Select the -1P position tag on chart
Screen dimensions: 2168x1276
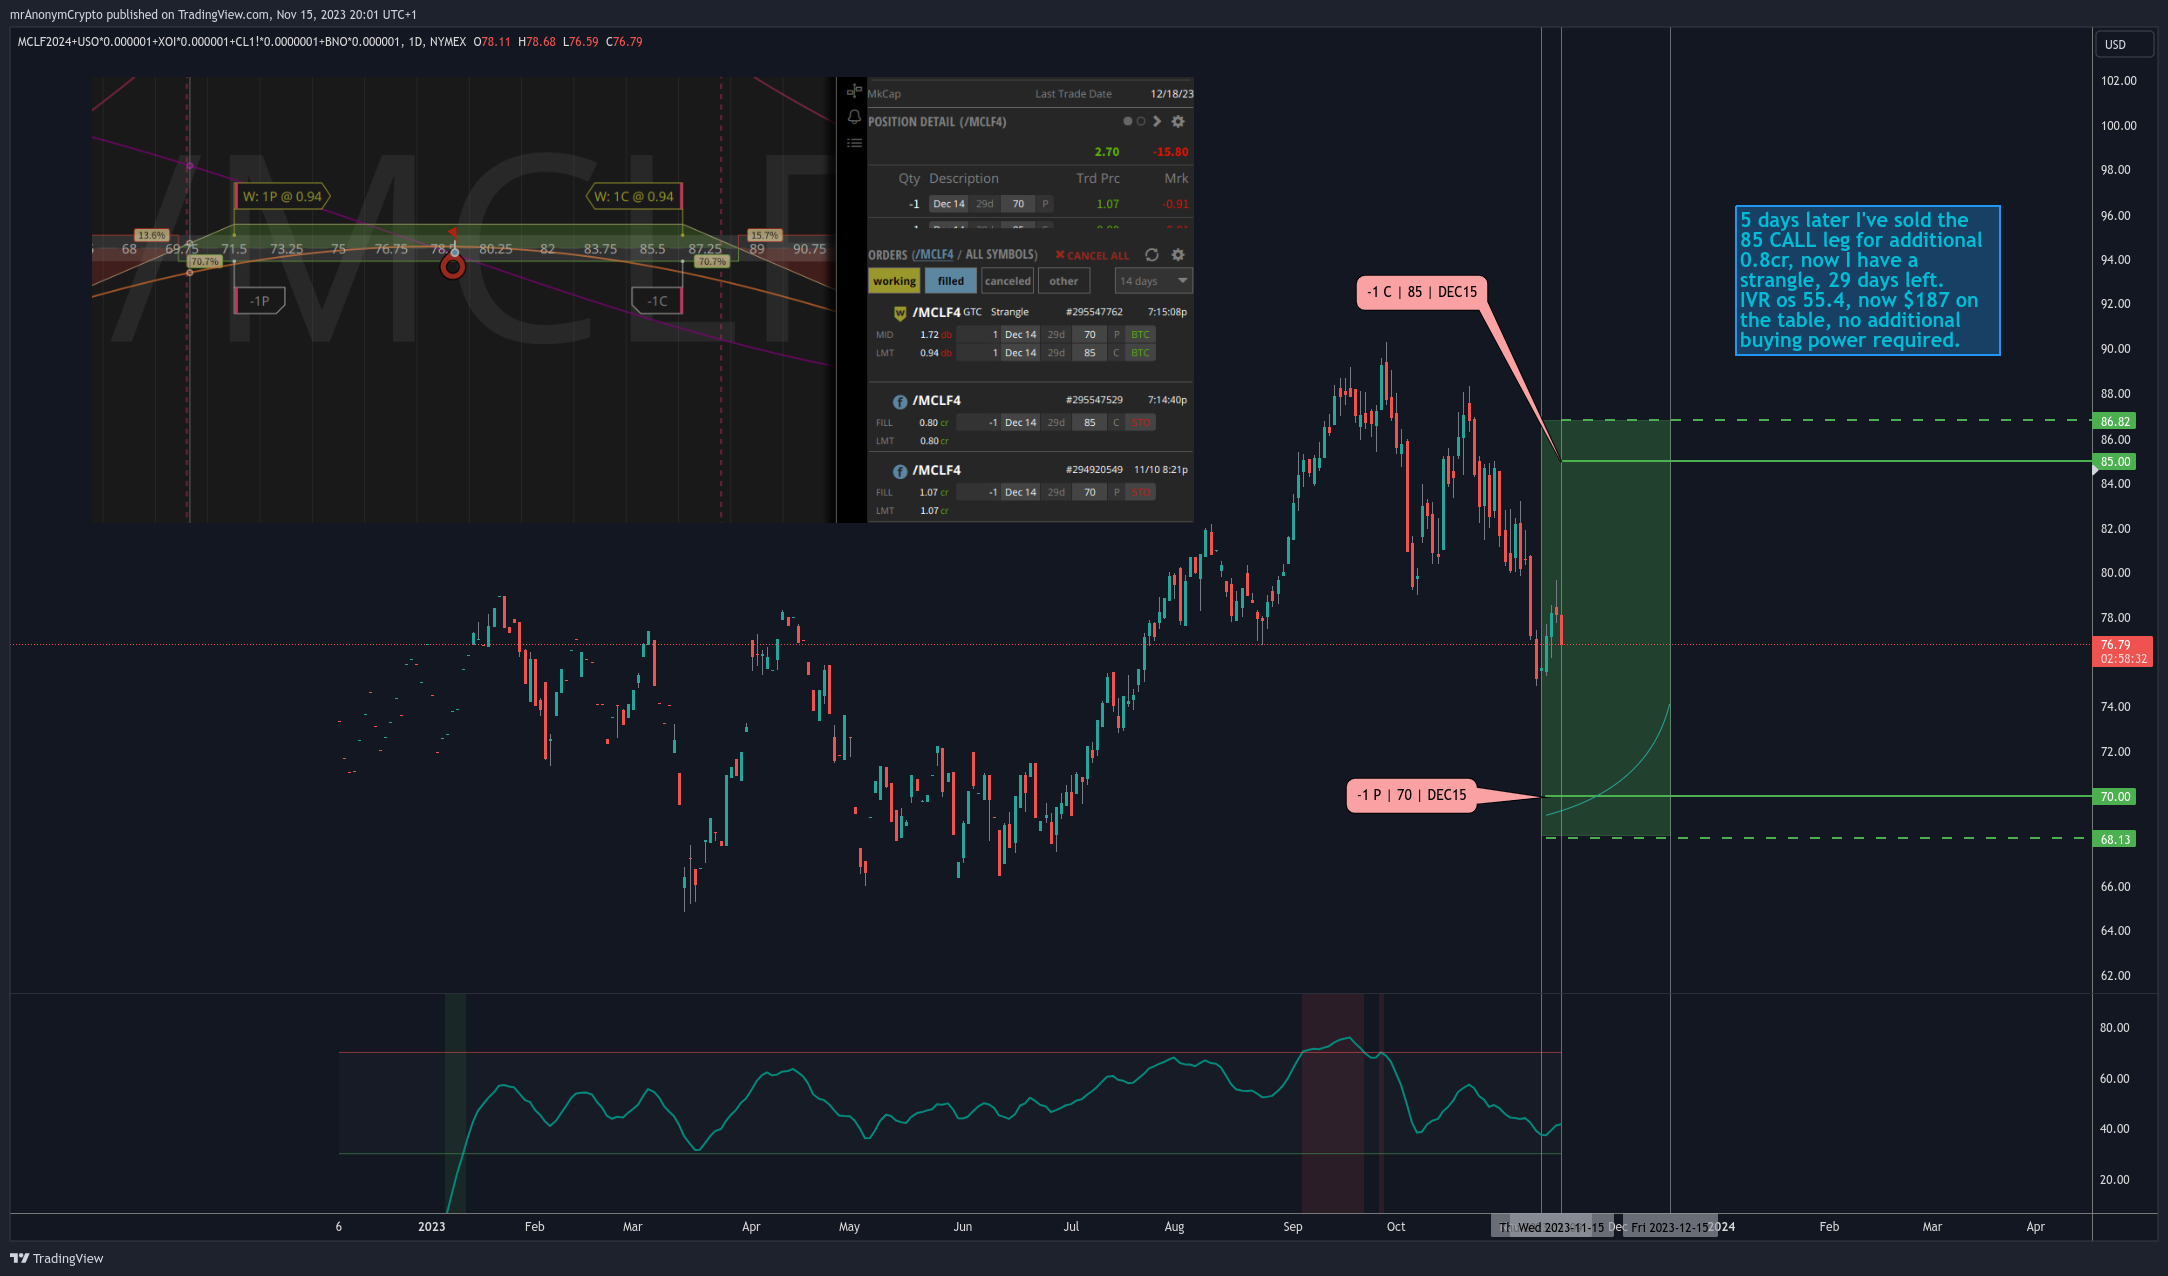259,301
